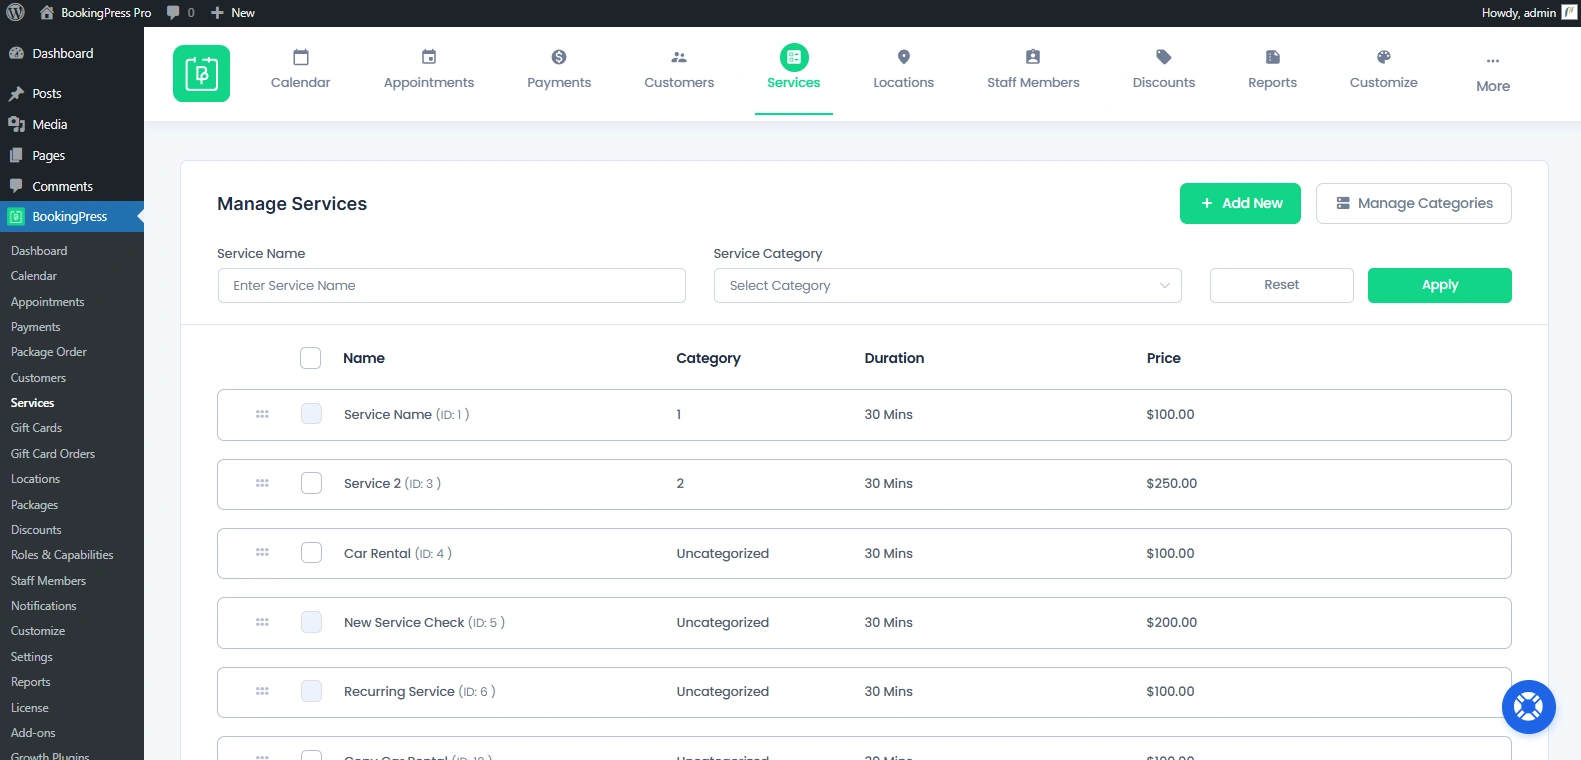Viewport: 1581px width, 760px height.
Task: Click the Services green circle icon
Action: coord(794,57)
